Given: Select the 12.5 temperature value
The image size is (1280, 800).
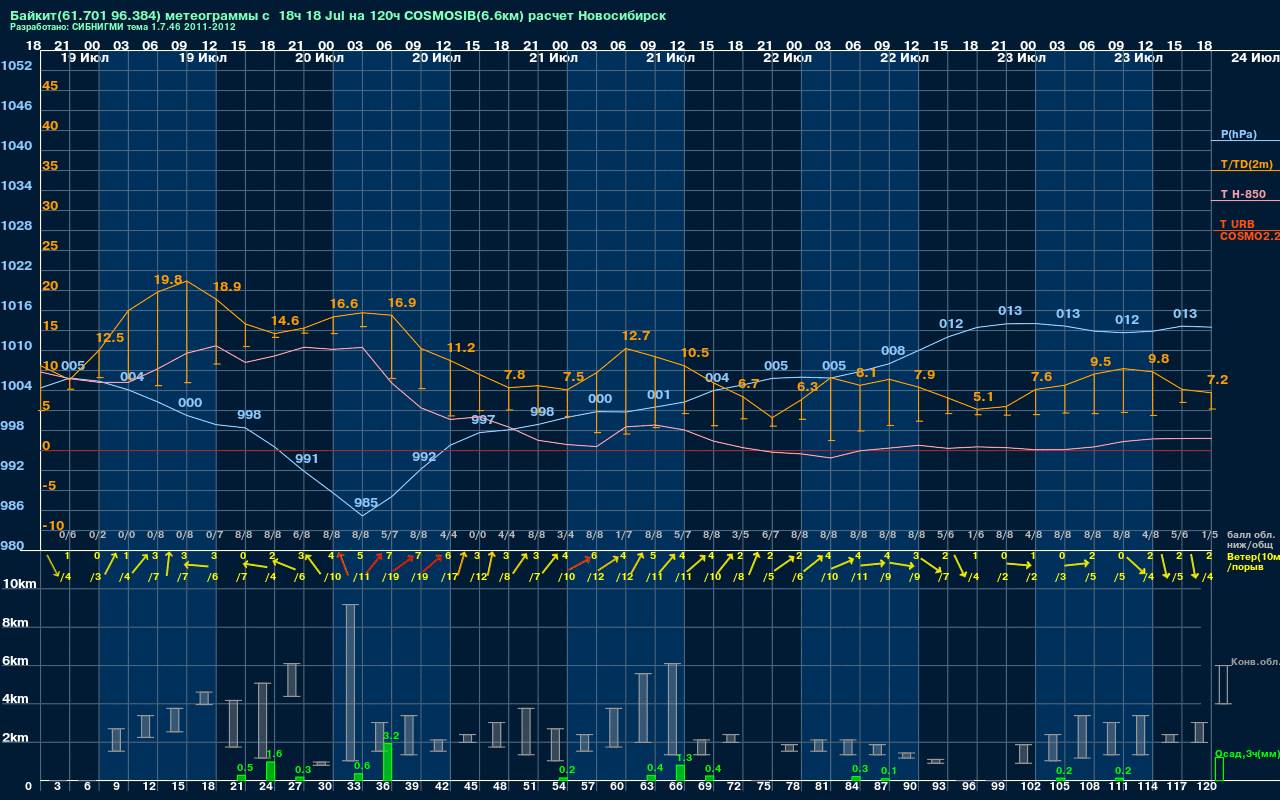Looking at the screenshot, I should pos(110,338).
